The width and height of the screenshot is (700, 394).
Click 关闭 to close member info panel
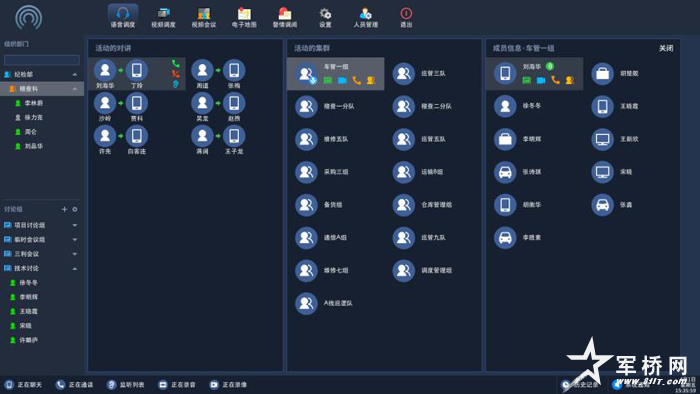coord(666,48)
